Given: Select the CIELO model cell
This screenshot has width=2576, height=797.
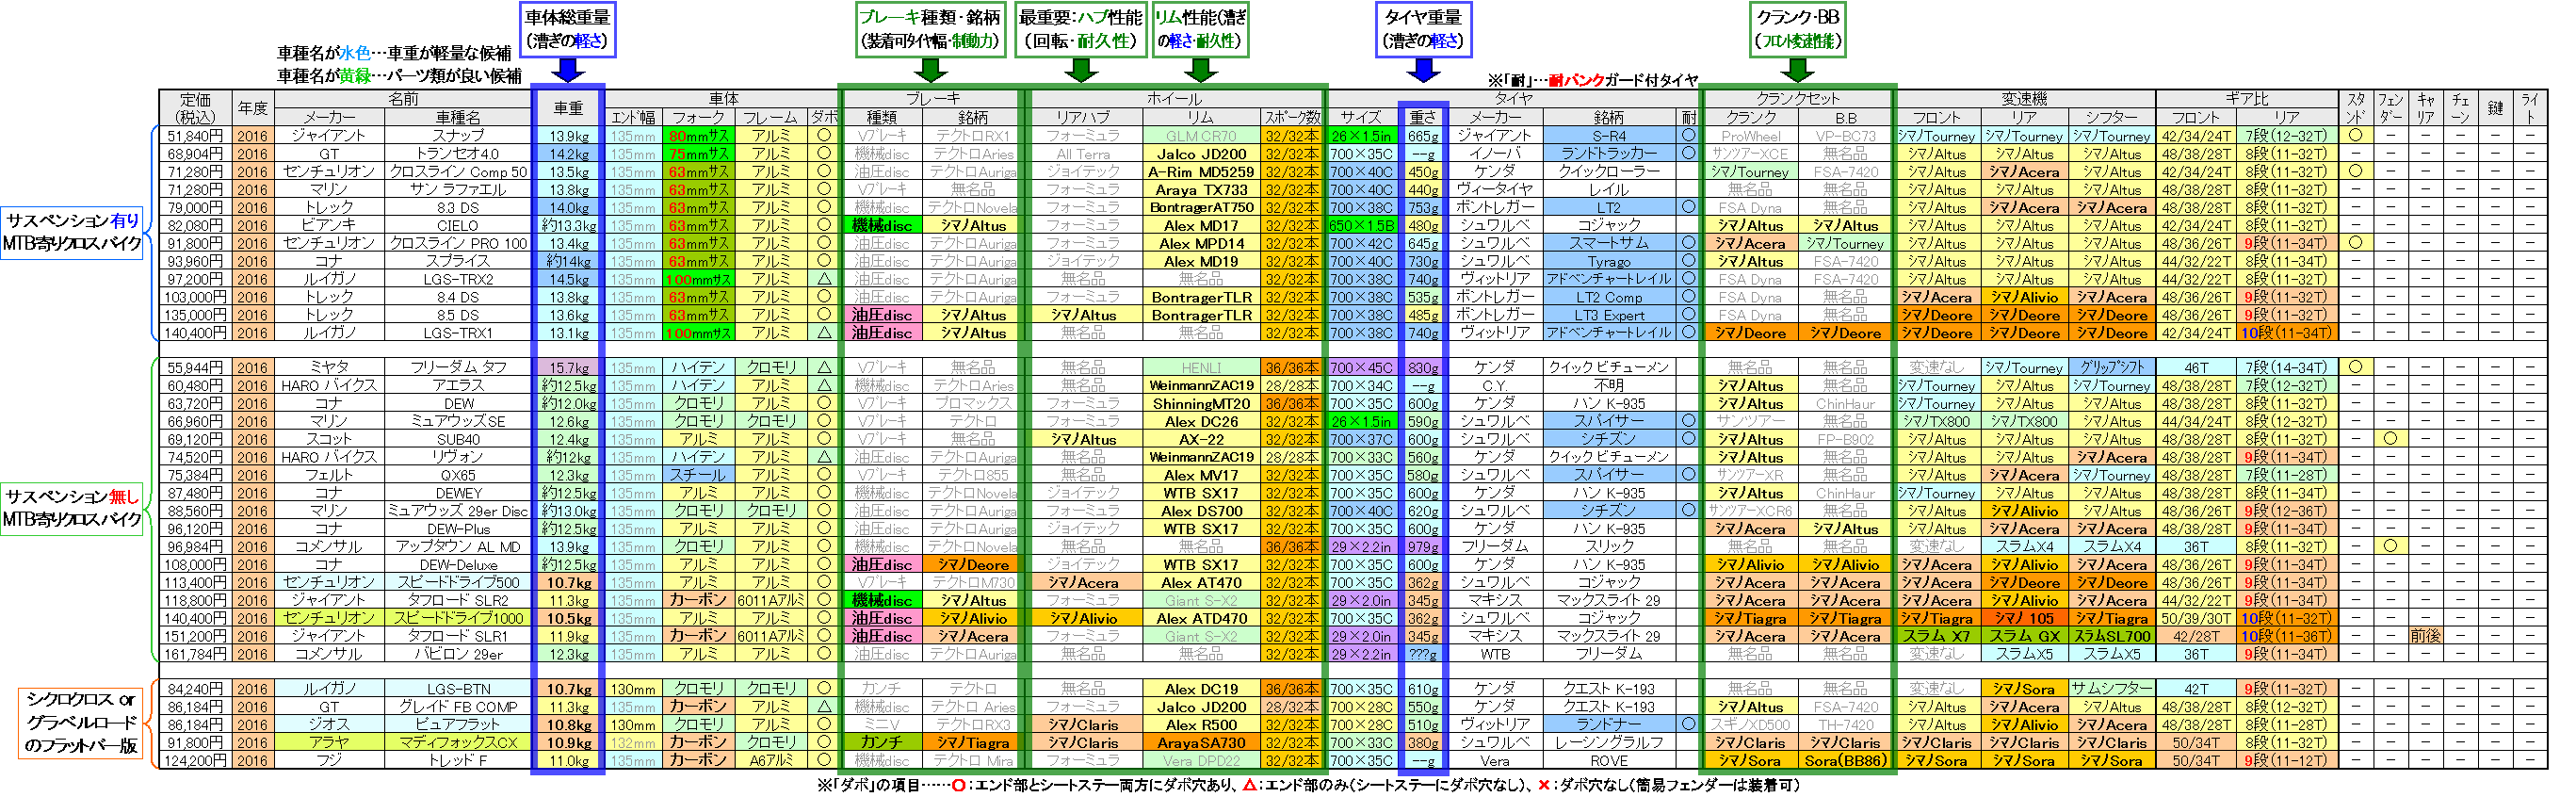Looking at the screenshot, I should click(x=458, y=226).
